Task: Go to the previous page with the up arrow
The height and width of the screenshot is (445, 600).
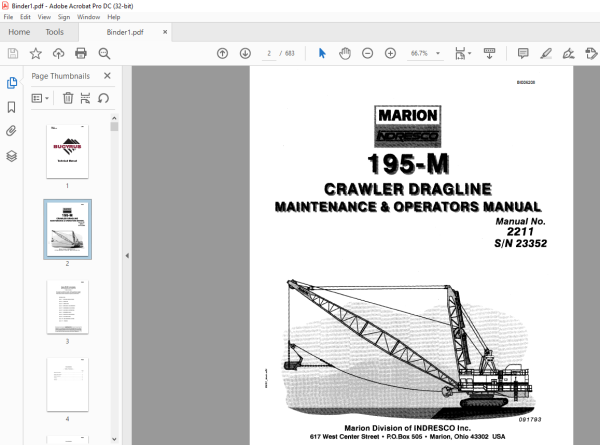Action: click(x=222, y=53)
